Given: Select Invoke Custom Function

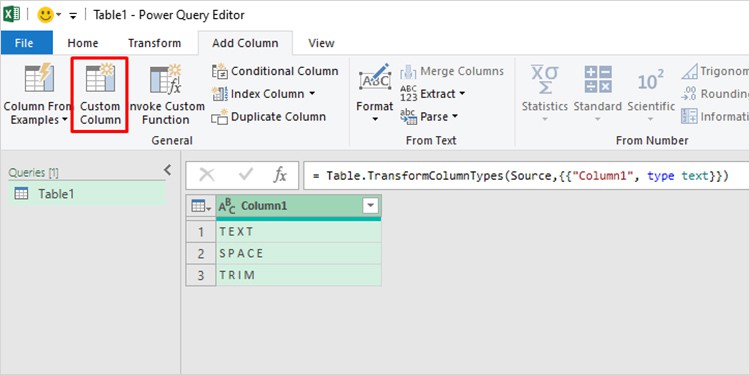Looking at the screenshot, I should [x=166, y=95].
